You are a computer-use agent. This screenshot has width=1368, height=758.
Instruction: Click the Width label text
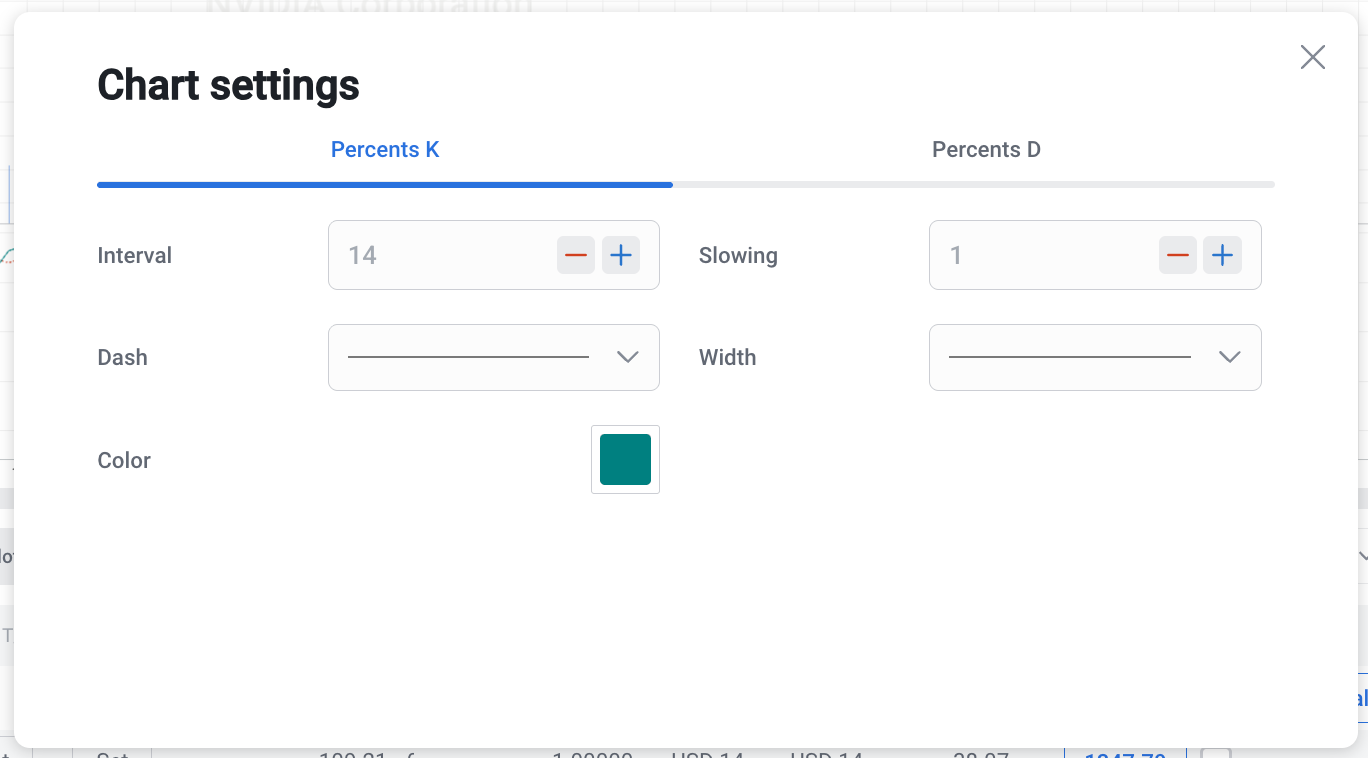tap(727, 358)
